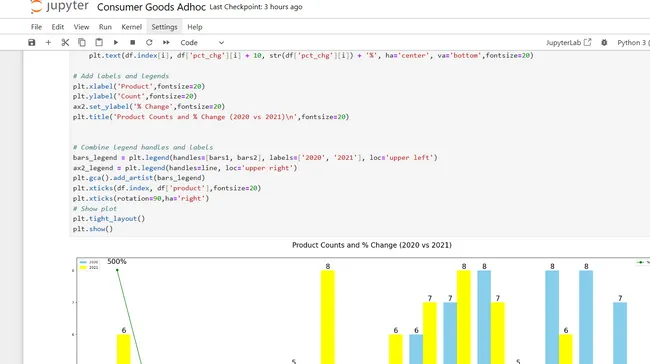Open the Kernel menu

click(131, 27)
